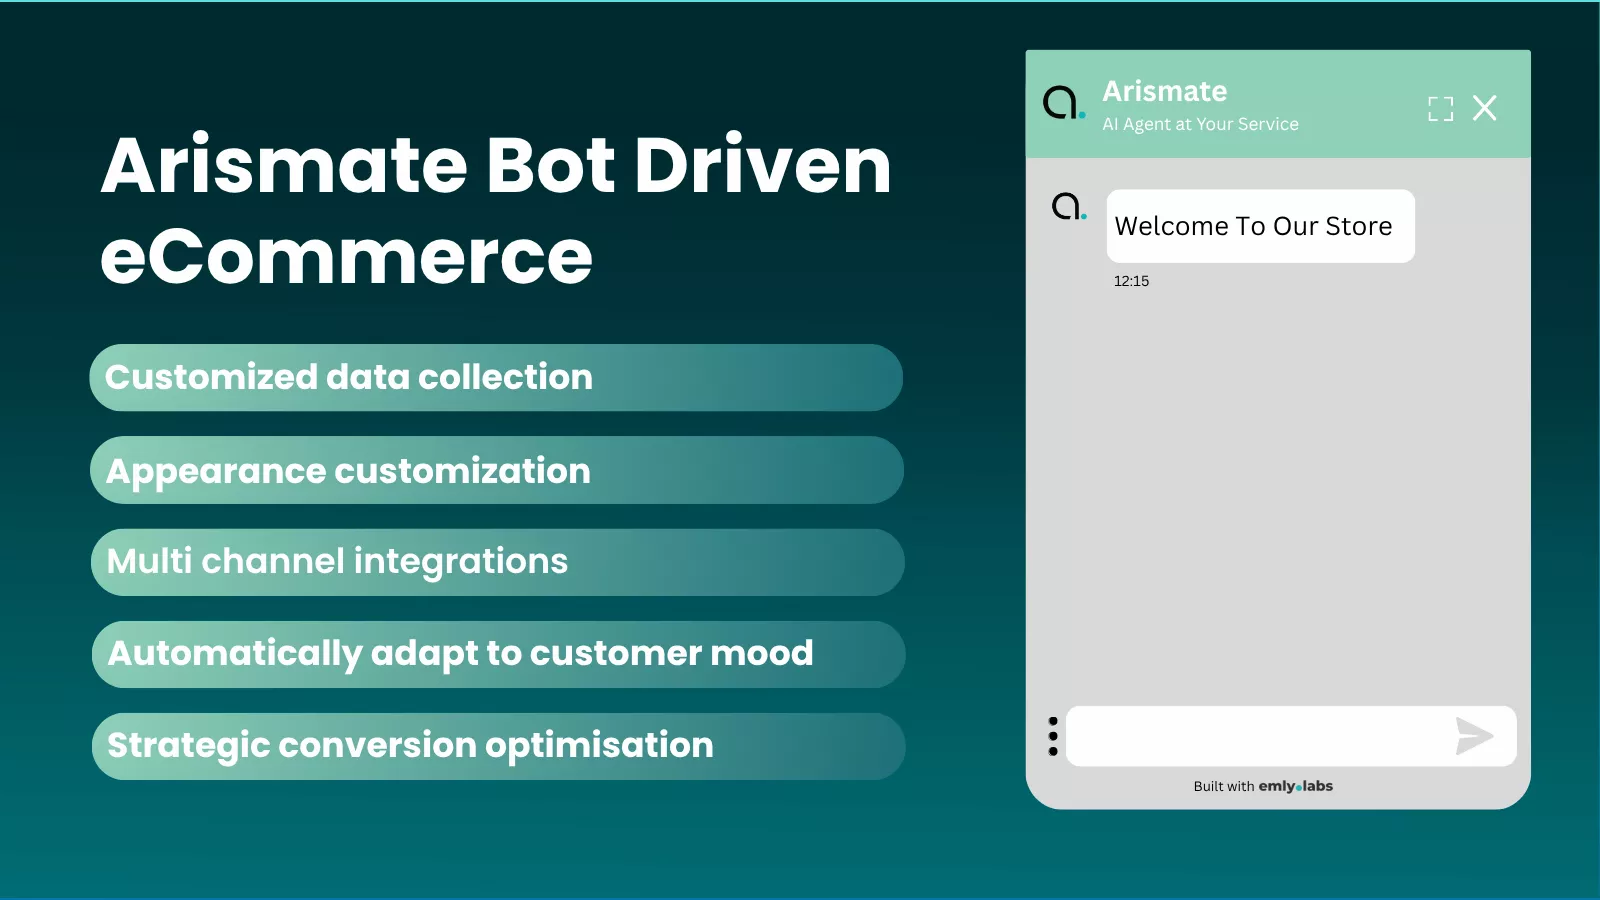
Task: Select the Strategic conversion optimisation pill
Action: (x=498, y=746)
